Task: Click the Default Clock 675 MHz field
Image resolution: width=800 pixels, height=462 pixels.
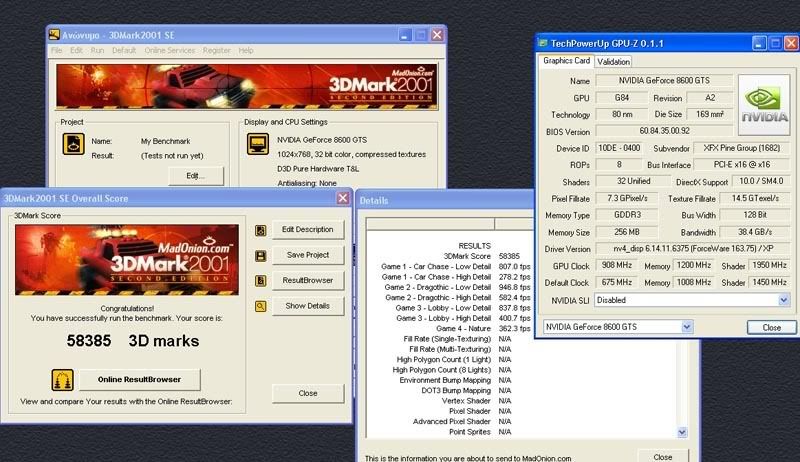Action: tap(616, 282)
